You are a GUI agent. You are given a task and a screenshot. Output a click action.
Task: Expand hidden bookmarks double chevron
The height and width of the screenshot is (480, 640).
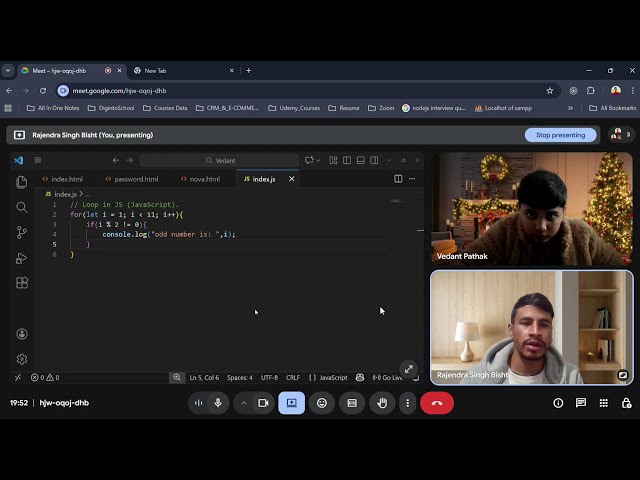[x=570, y=108]
